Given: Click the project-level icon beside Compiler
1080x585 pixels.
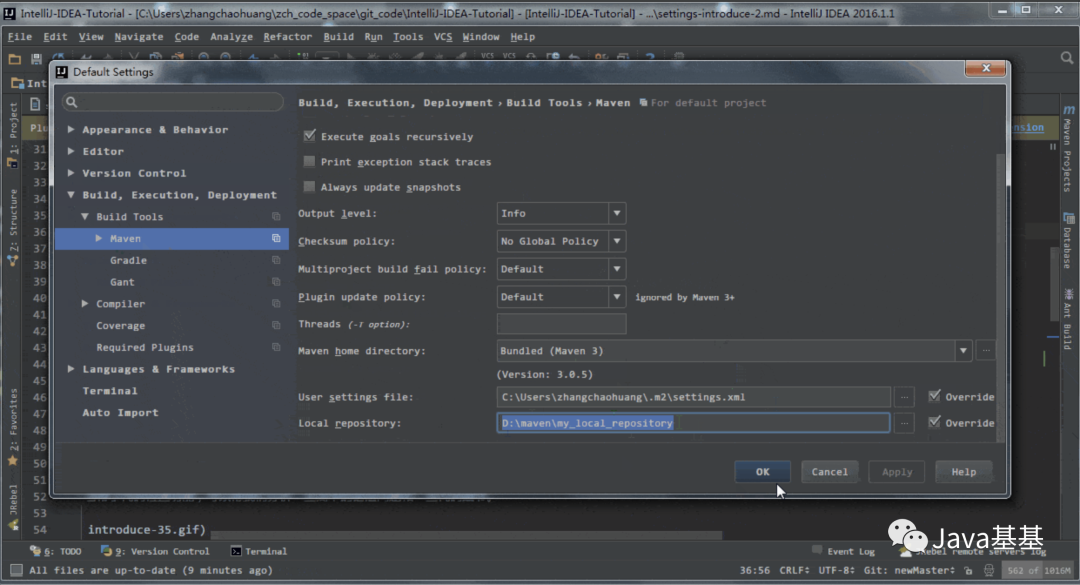Looking at the screenshot, I should point(276,304).
